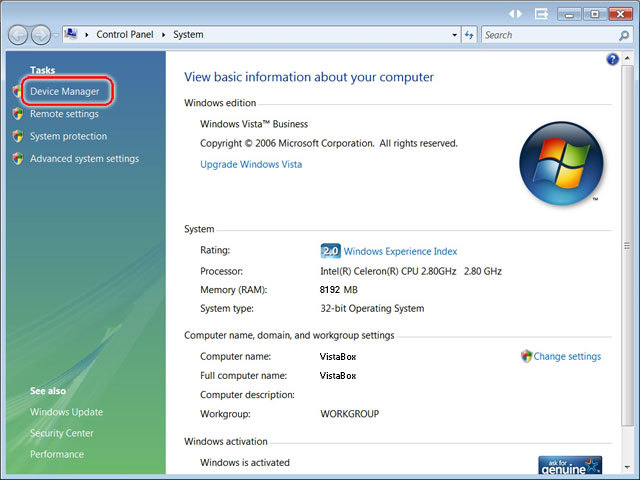This screenshot has height=480, width=640.
Task: Click the vertical scrollbar down arrow
Action: pyautogui.click(x=626, y=467)
